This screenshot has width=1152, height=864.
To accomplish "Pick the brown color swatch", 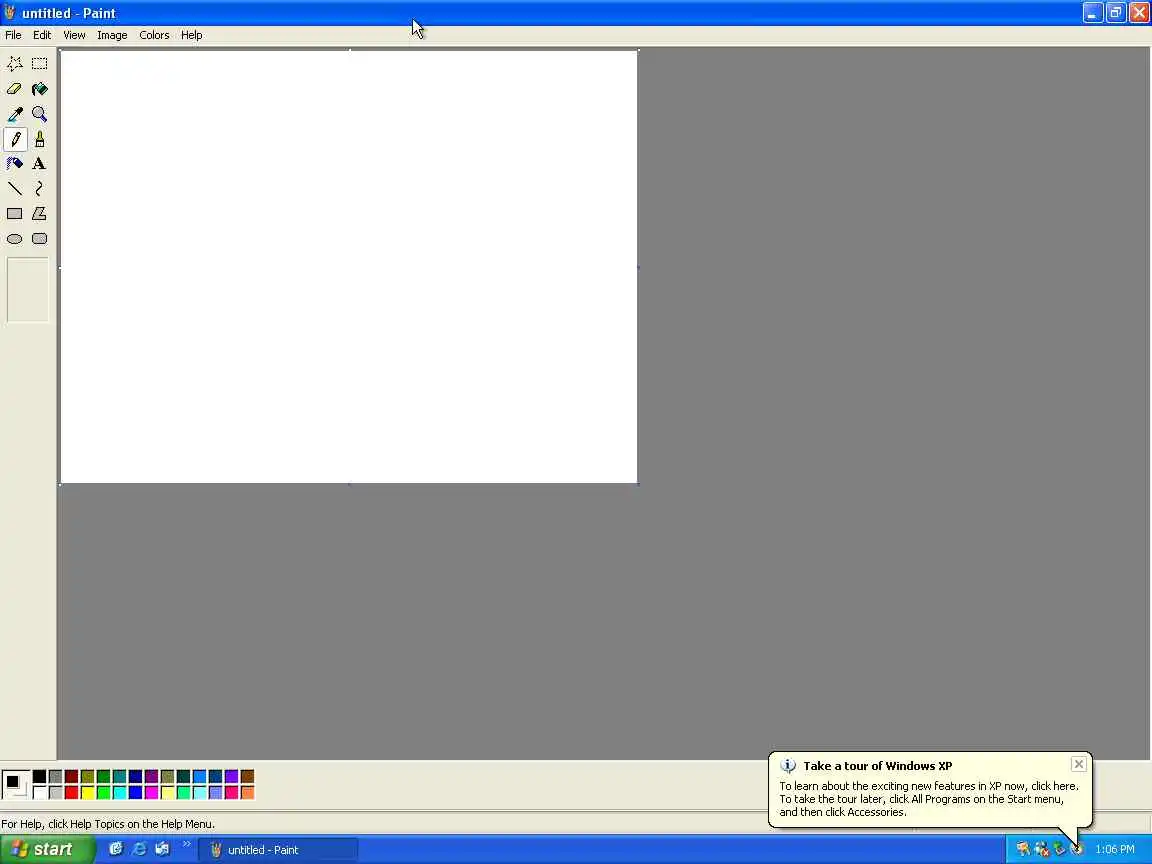I will (248, 777).
